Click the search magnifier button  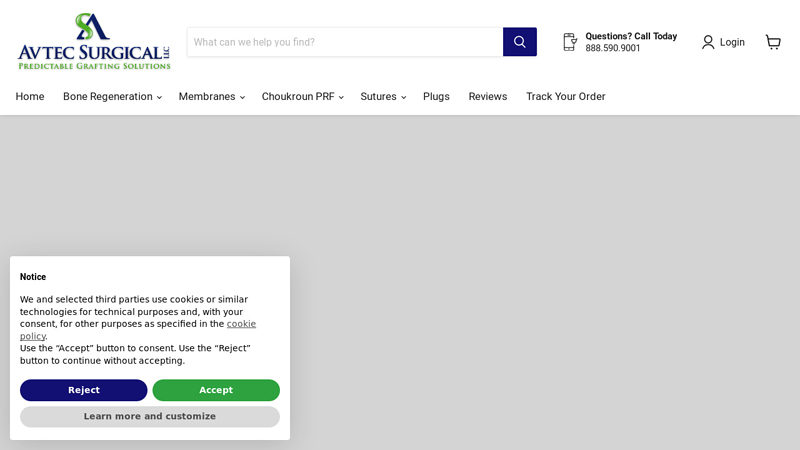[x=519, y=42]
